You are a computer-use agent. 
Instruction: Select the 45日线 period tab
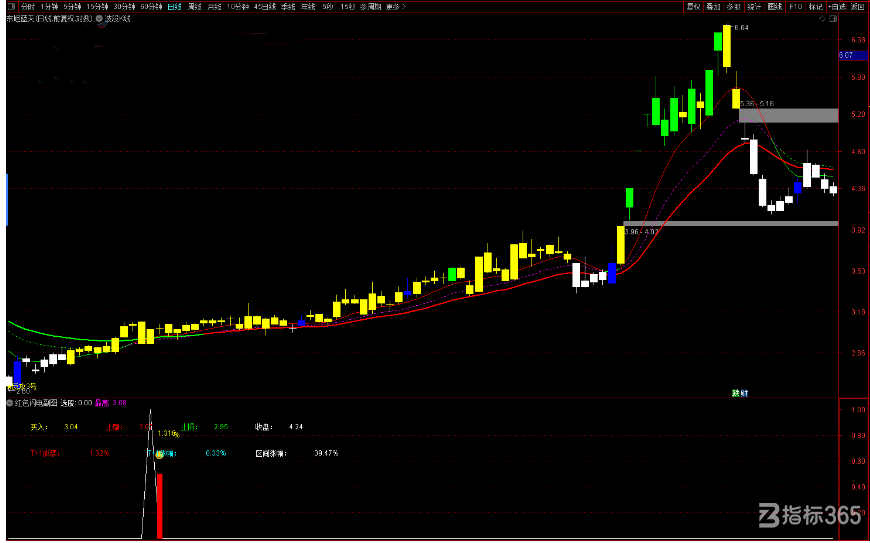coord(264,7)
